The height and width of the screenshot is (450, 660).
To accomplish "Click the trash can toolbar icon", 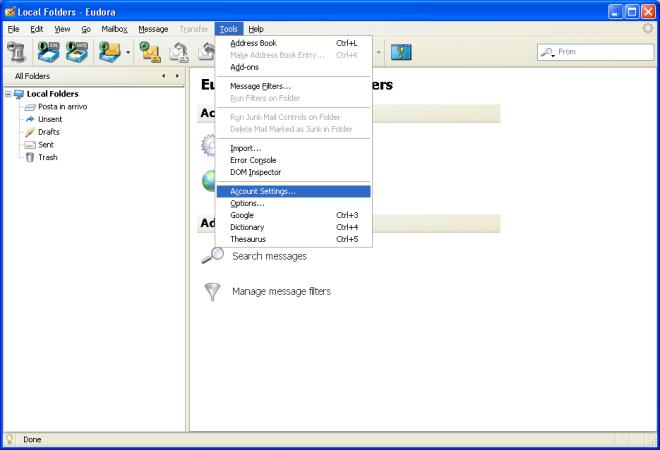I will coord(15,52).
